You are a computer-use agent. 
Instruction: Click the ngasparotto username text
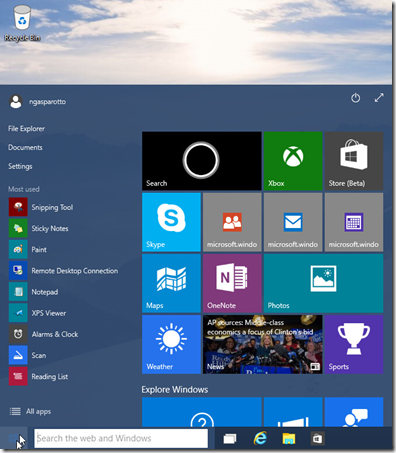pos(47,102)
